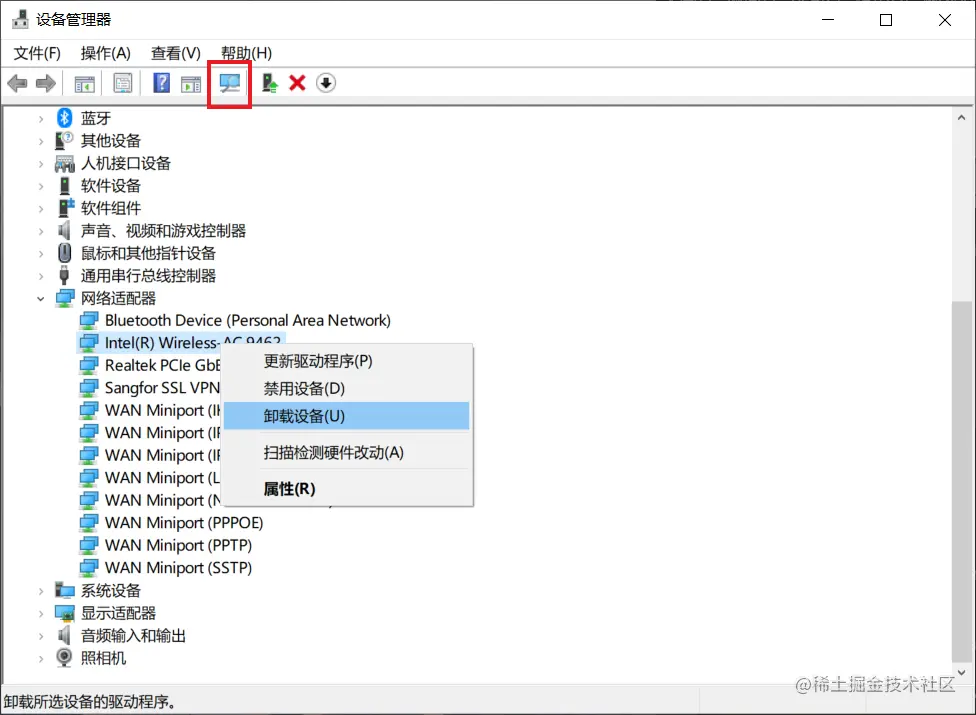The height and width of the screenshot is (715, 976).
Task: Open the 文件(F) menu
Action: click(x=37, y=54)
